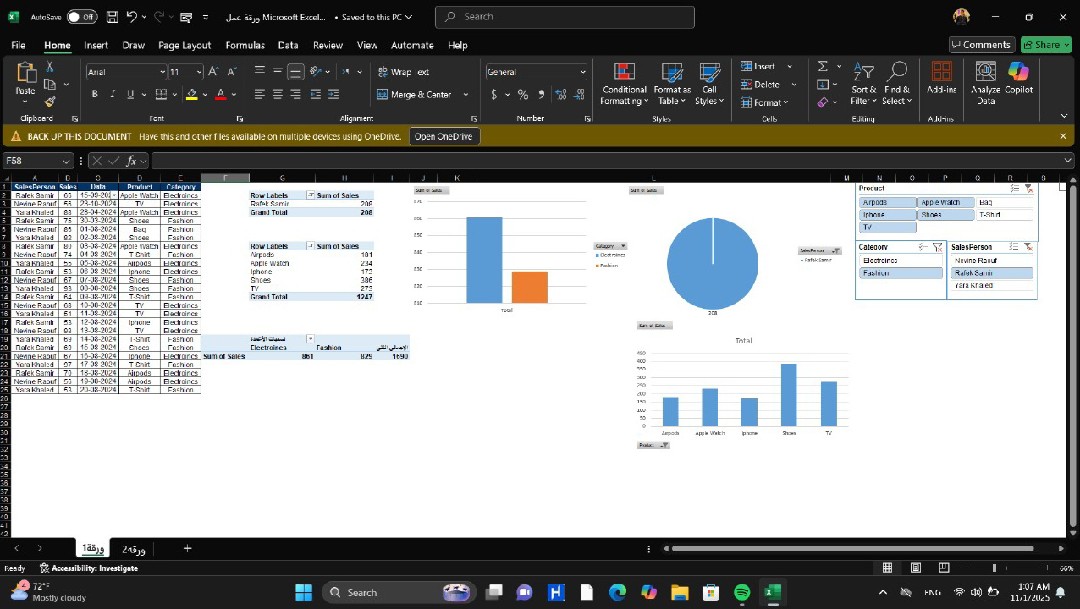The image size is (1080, 609).
Task: Open the Formulas ribbon tab
Action: pos(245,45)
